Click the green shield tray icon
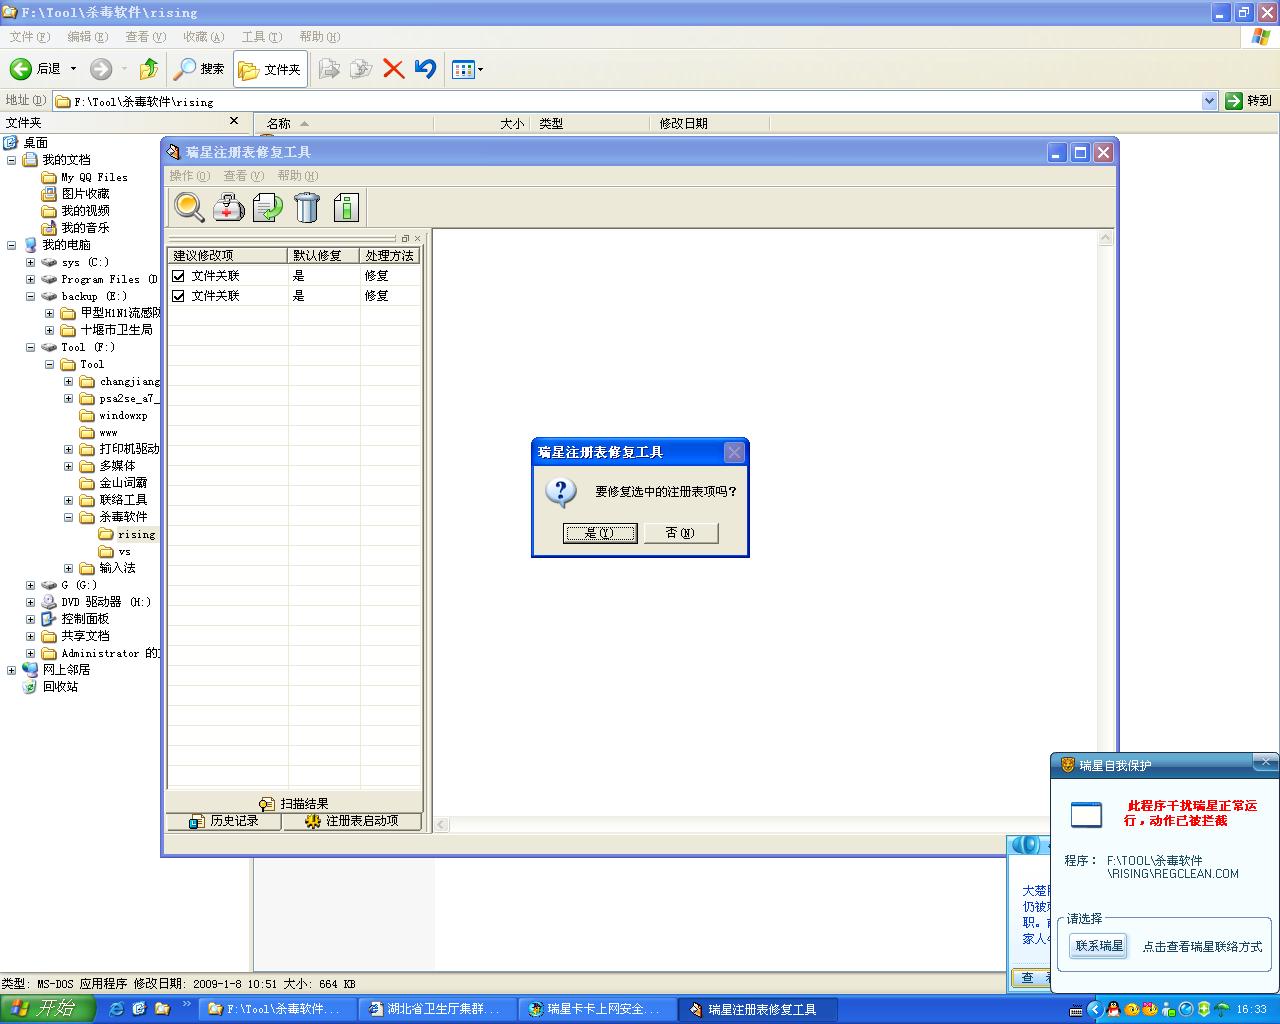The image size is (1280, 1024). (x=1204, y=1009)
